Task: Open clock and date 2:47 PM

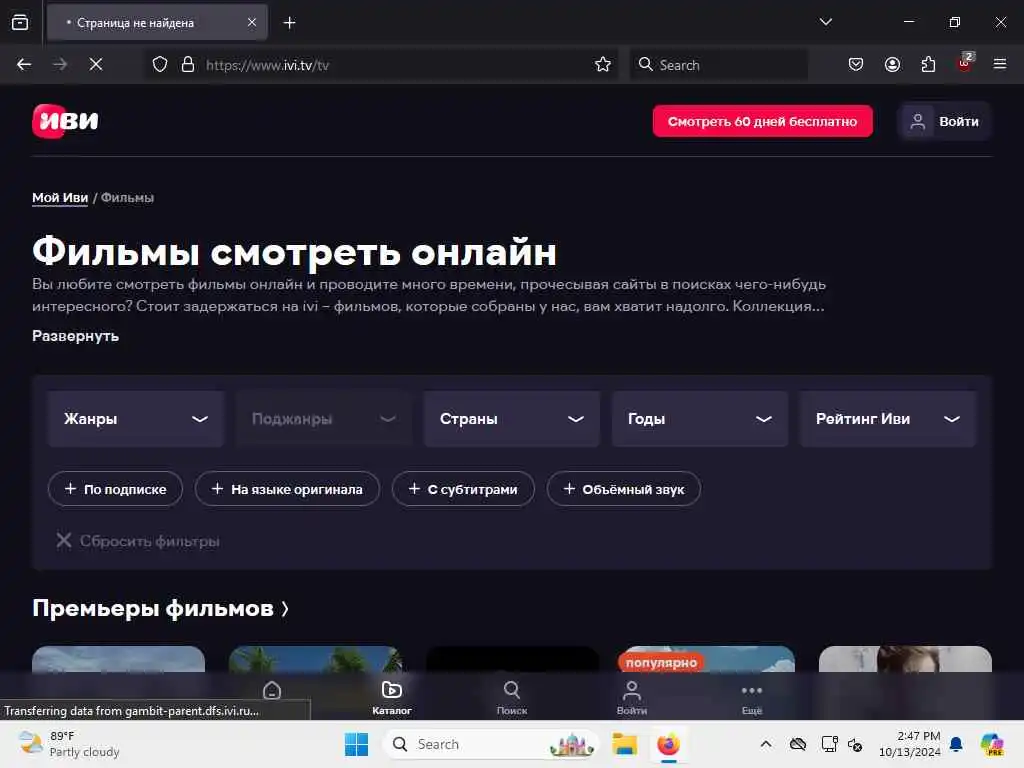Action: pyautogui.click(x=910, y=744)
